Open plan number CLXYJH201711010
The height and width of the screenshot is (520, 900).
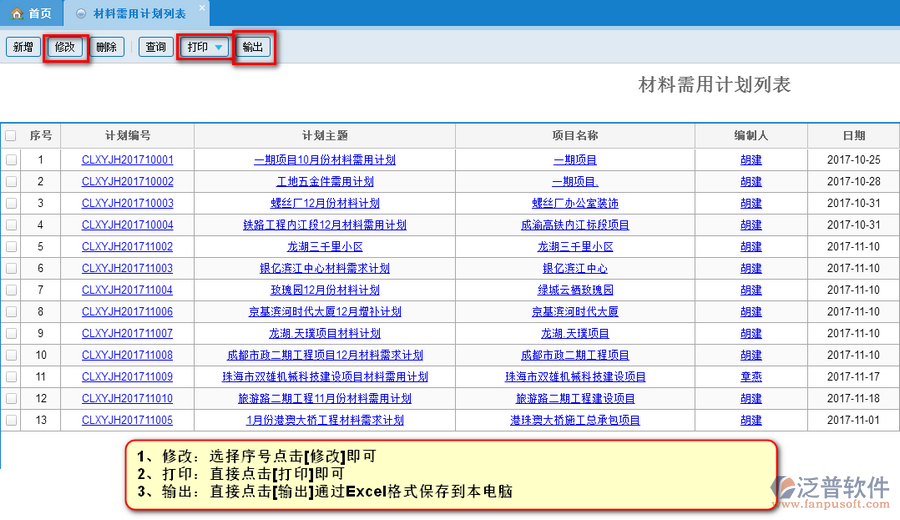click(127, 398)
